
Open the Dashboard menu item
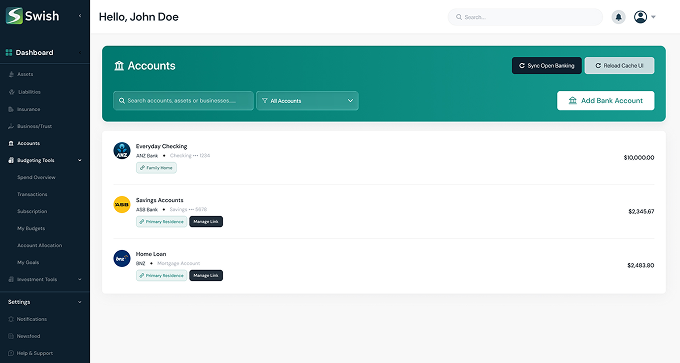tap(34, 52)
